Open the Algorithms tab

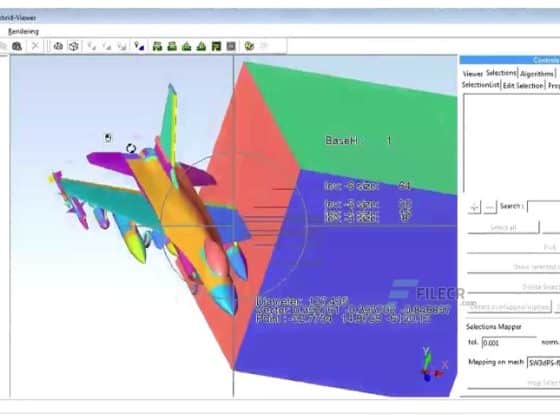pos(536,74)
